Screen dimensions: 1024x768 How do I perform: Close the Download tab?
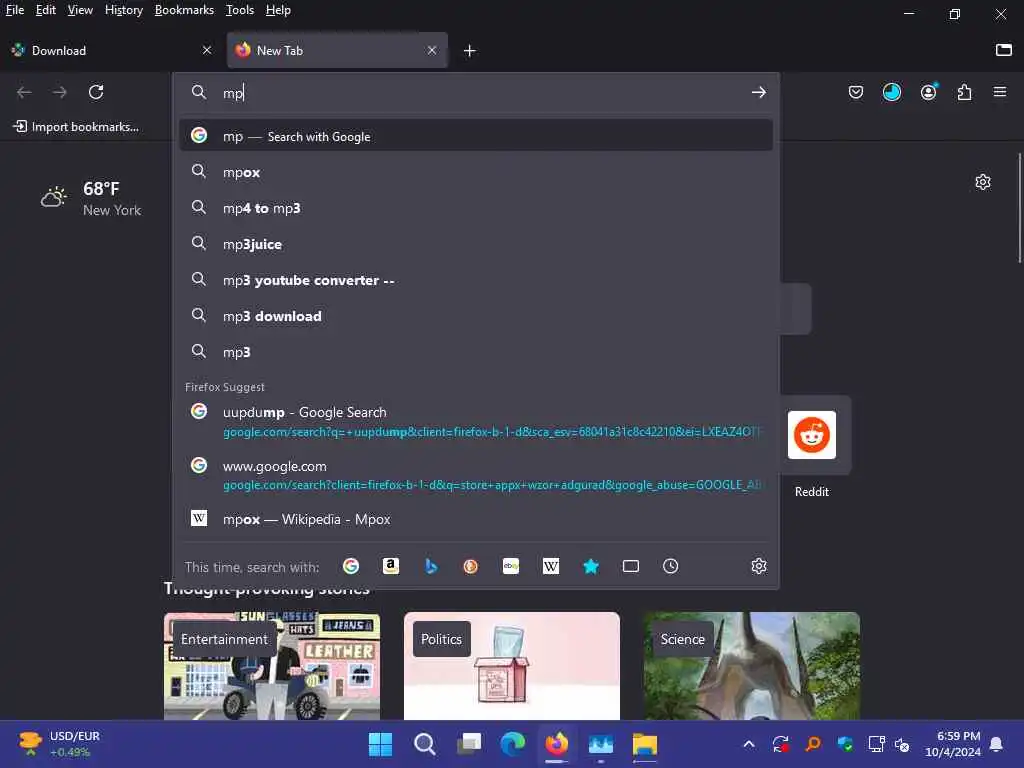[207, 50]
